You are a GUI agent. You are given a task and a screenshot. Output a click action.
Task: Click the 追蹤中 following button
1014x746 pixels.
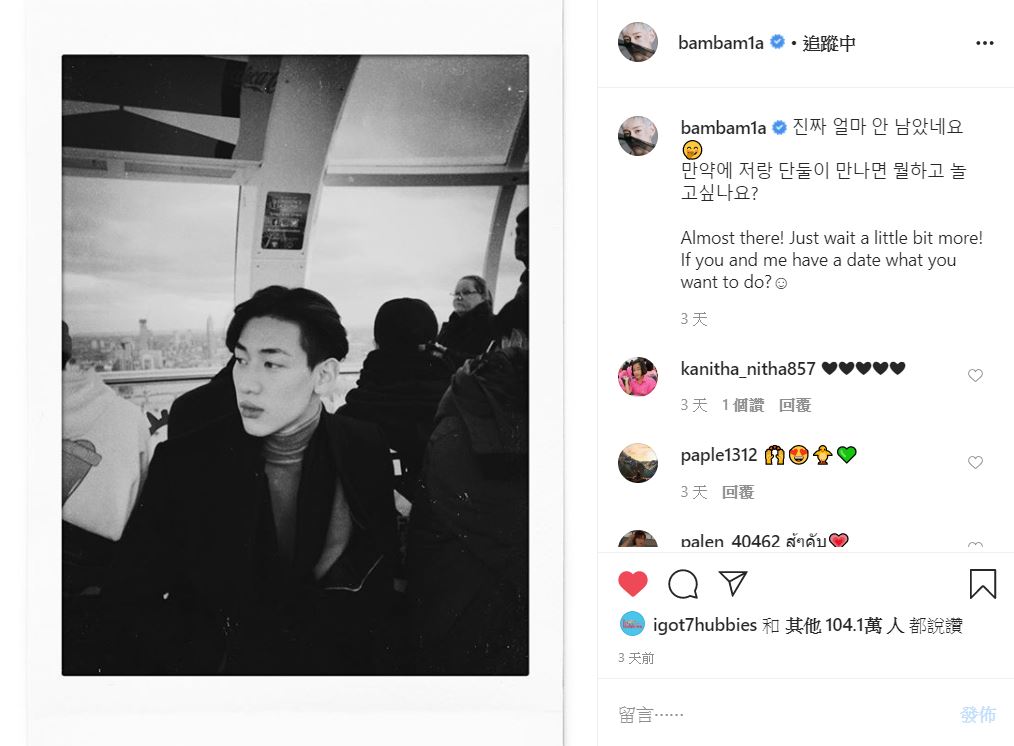(829, 43)
